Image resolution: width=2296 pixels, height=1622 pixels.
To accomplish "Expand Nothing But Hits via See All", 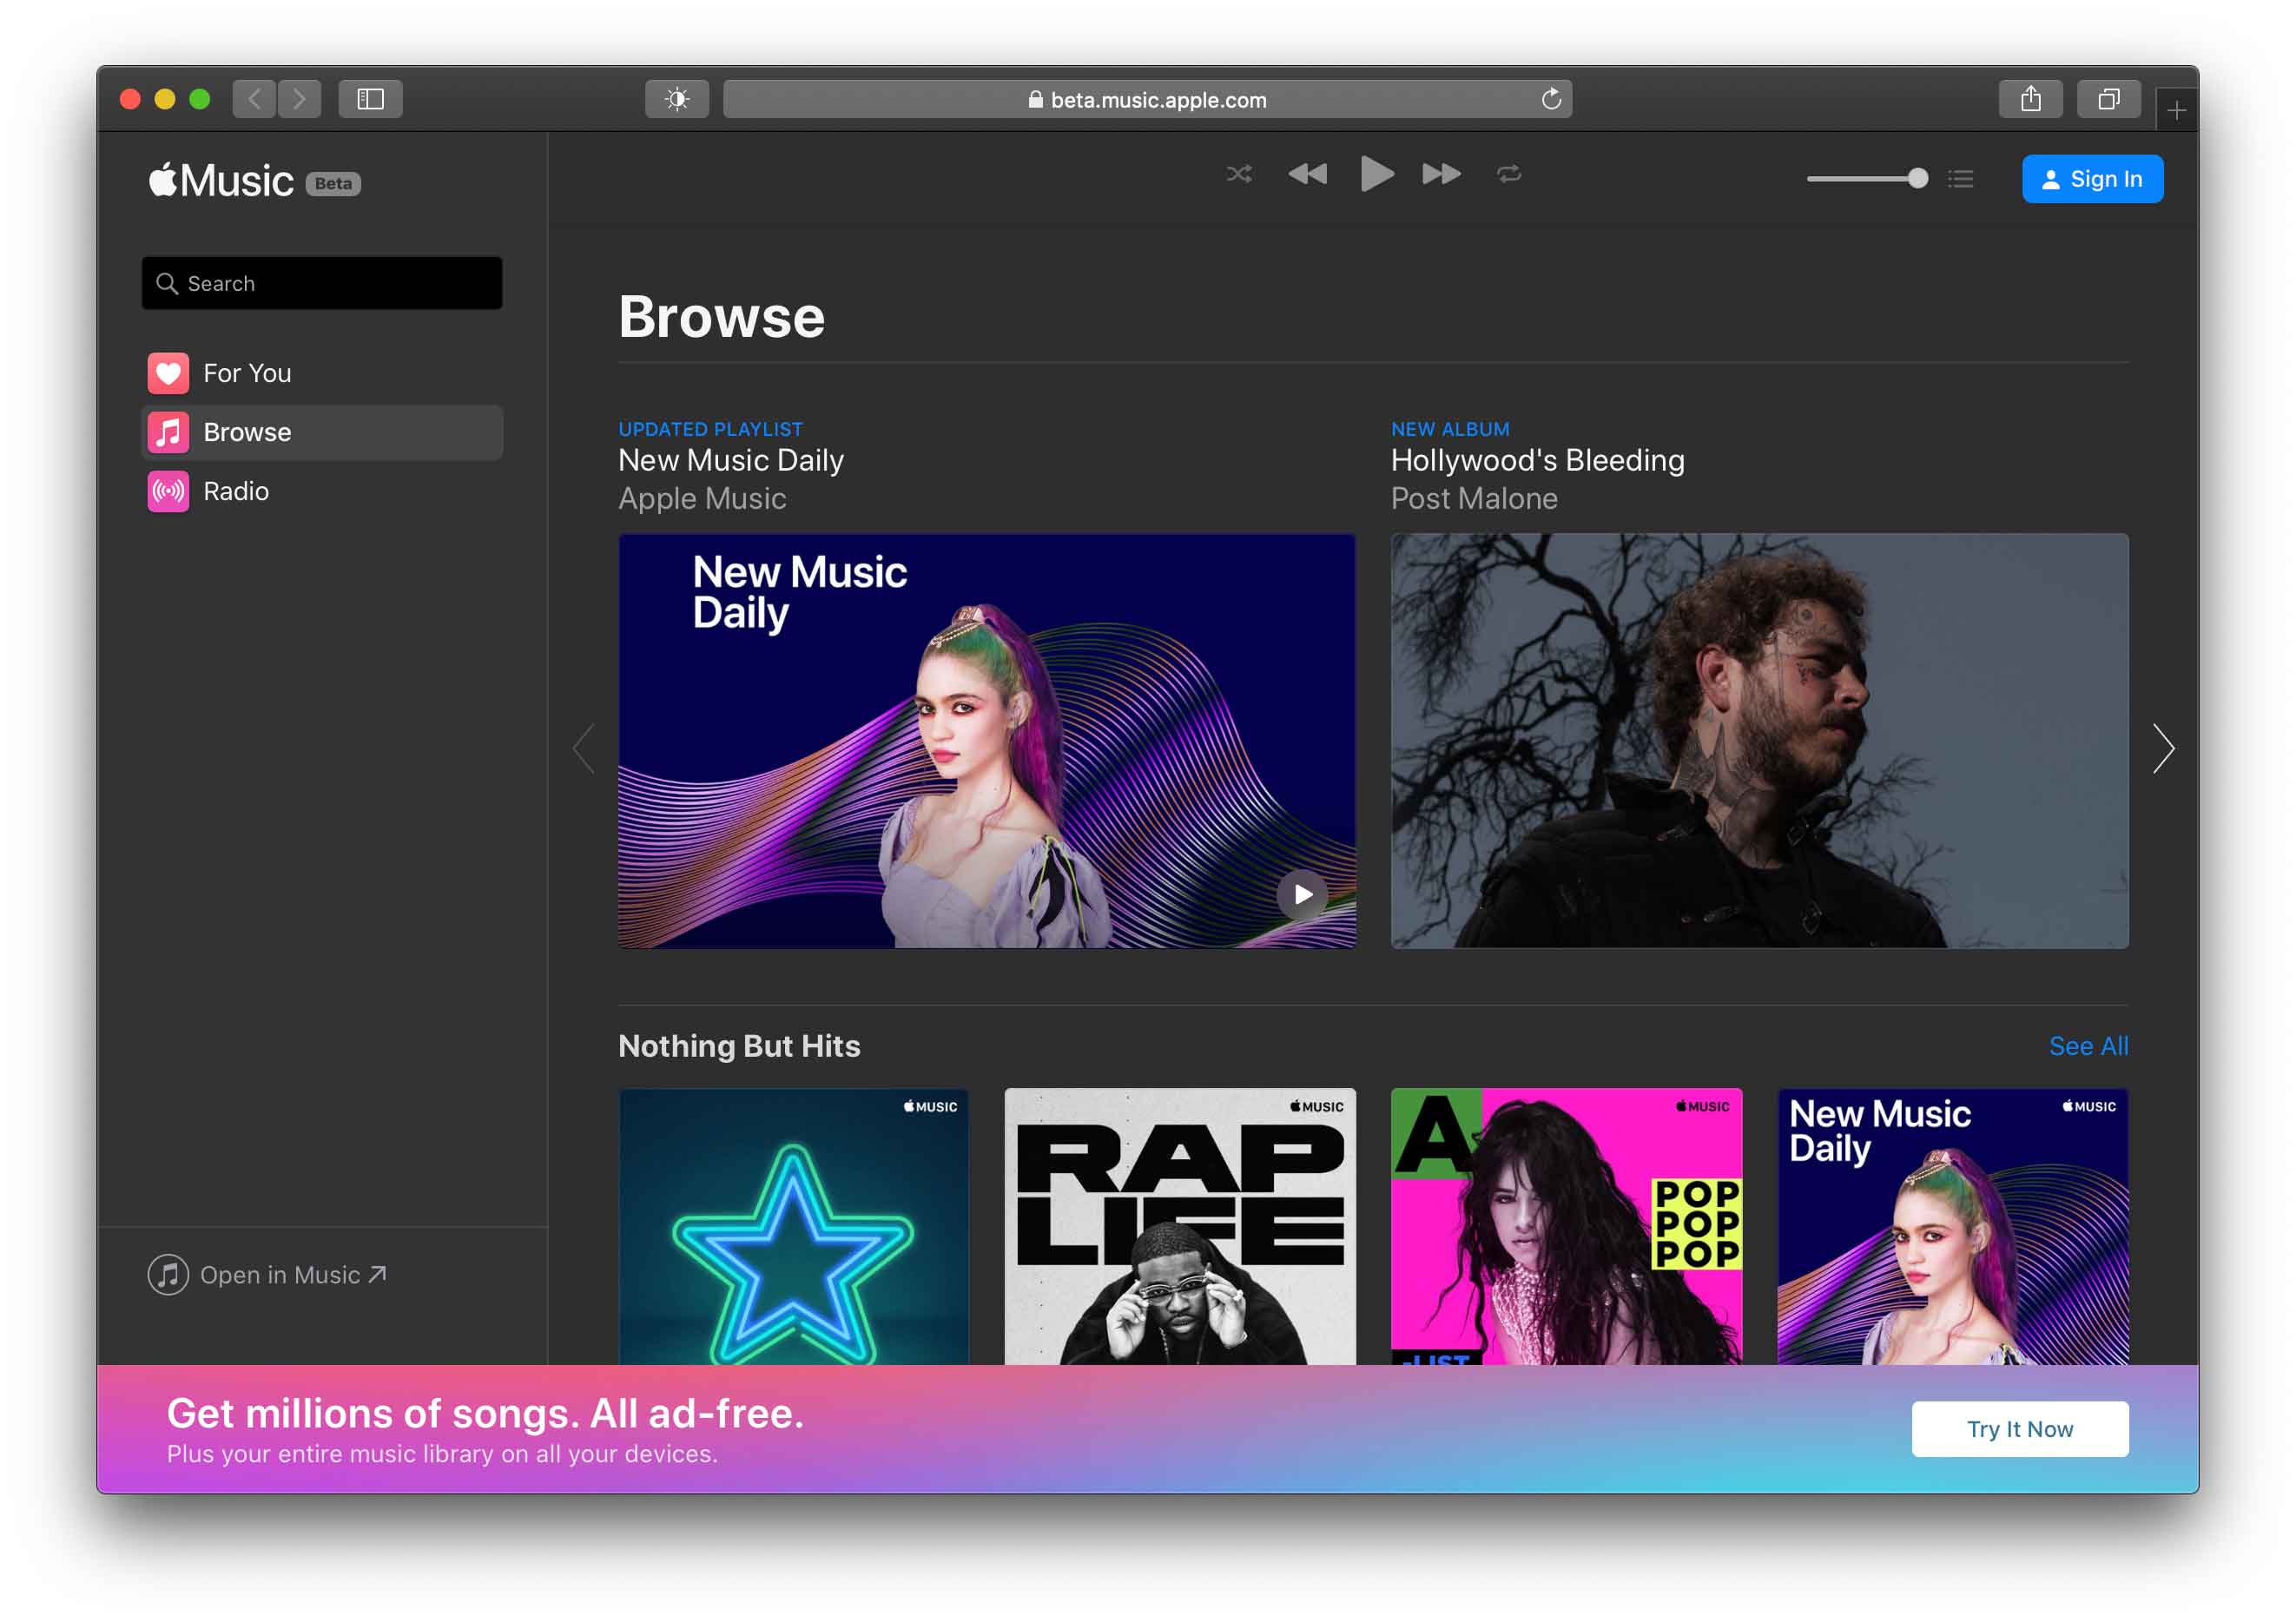I will (2088, 1046).
